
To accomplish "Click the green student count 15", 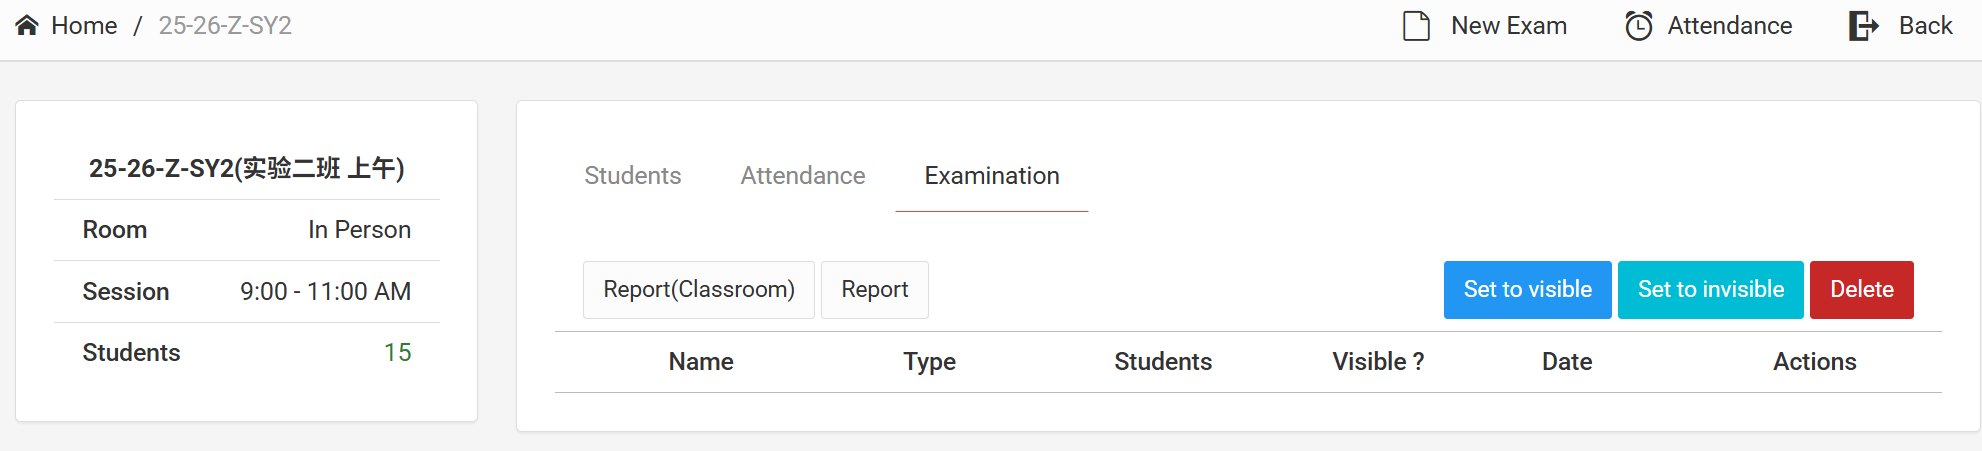I will 397,353.
